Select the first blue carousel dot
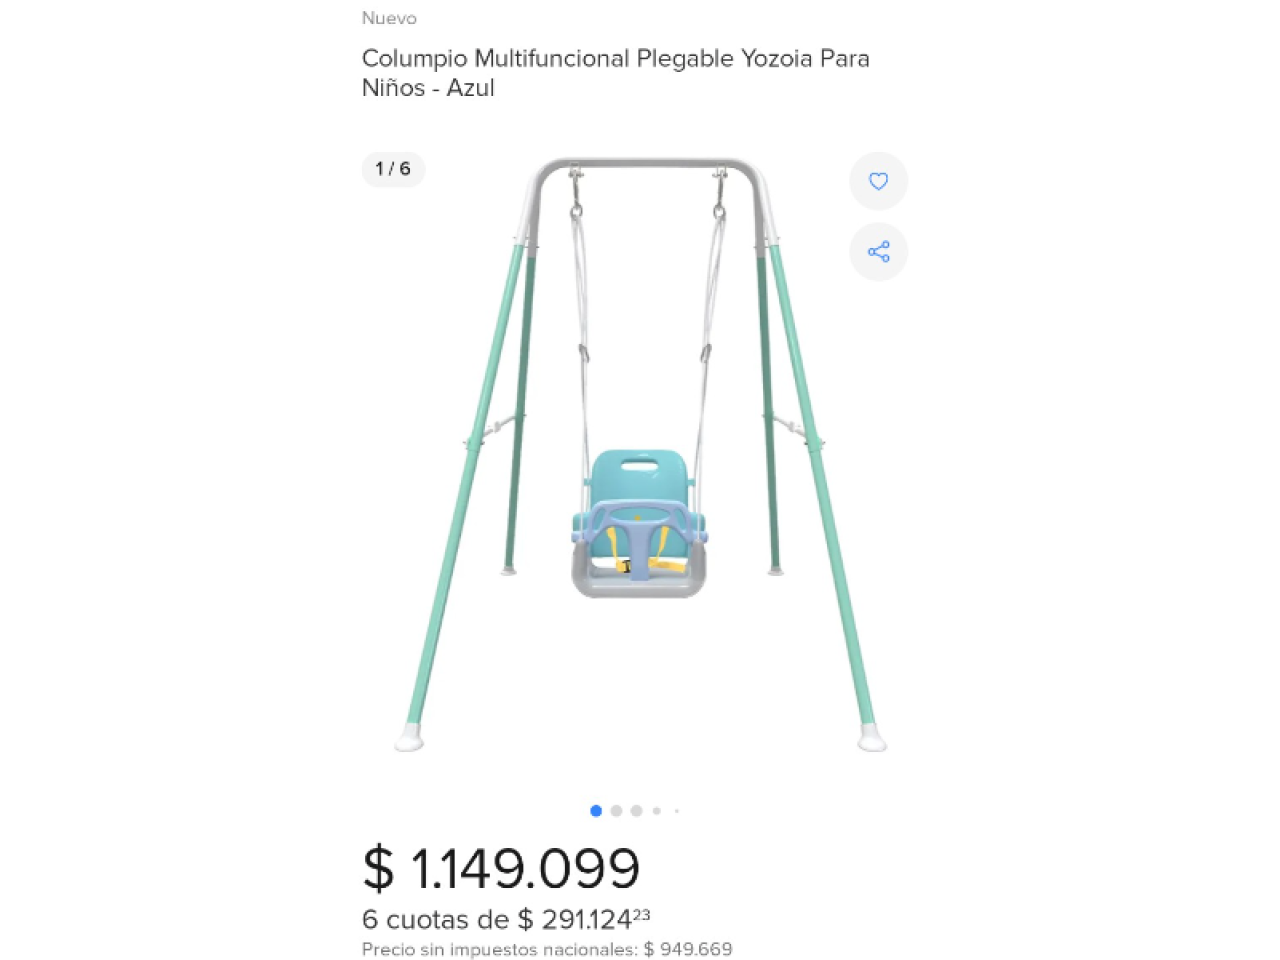 pos(596,811)
